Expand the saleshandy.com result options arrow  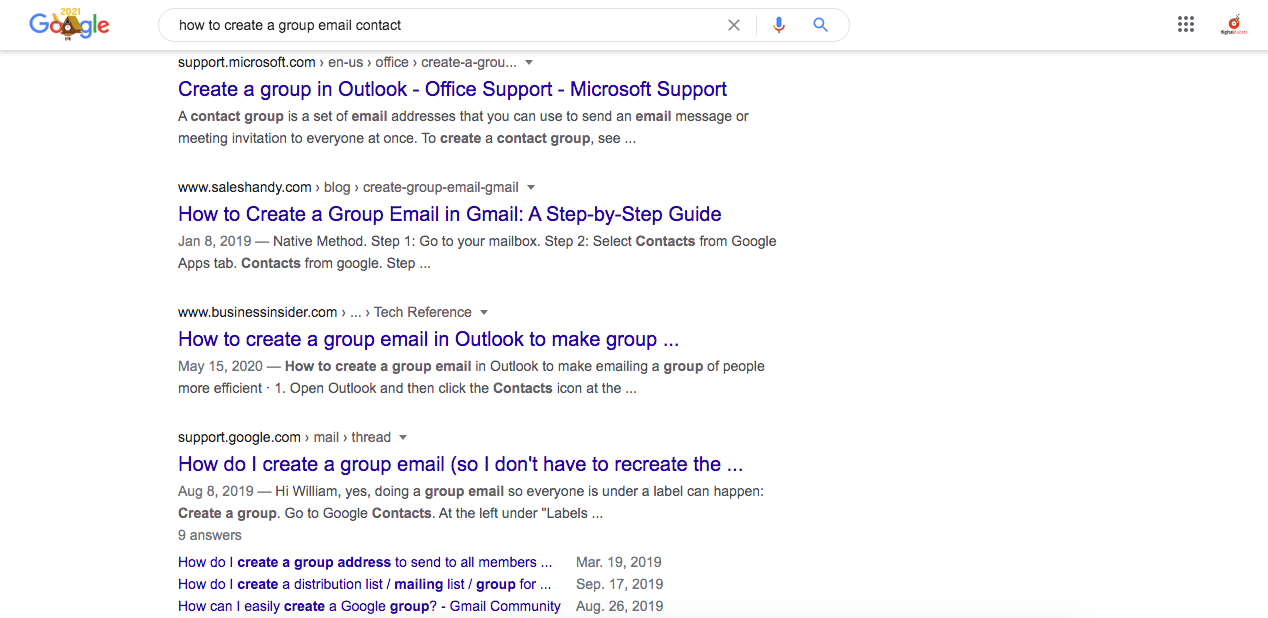point(531,187)
